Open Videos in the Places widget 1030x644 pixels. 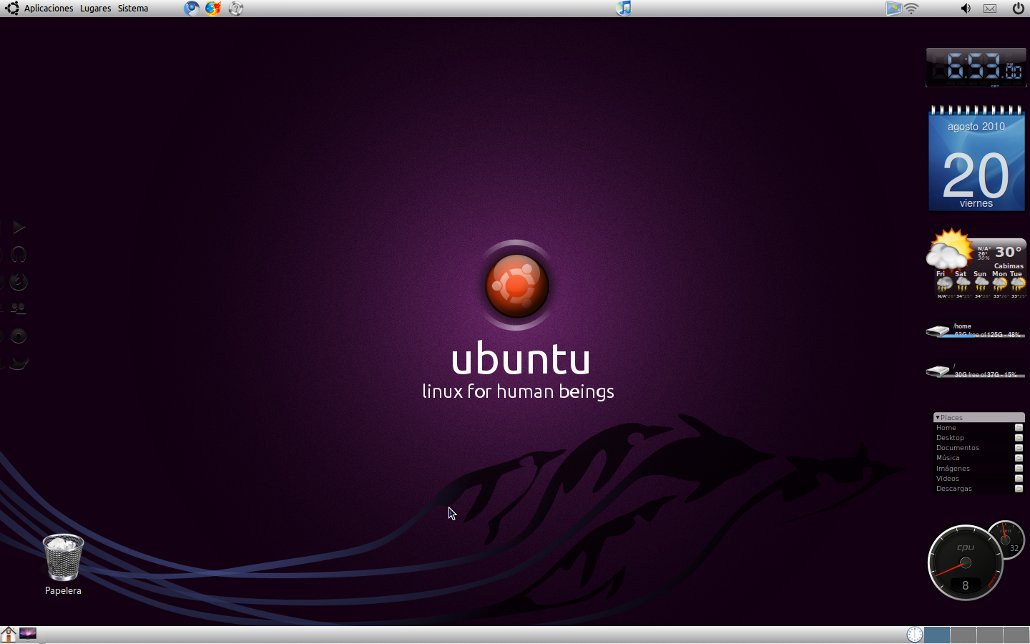(979, 478)
